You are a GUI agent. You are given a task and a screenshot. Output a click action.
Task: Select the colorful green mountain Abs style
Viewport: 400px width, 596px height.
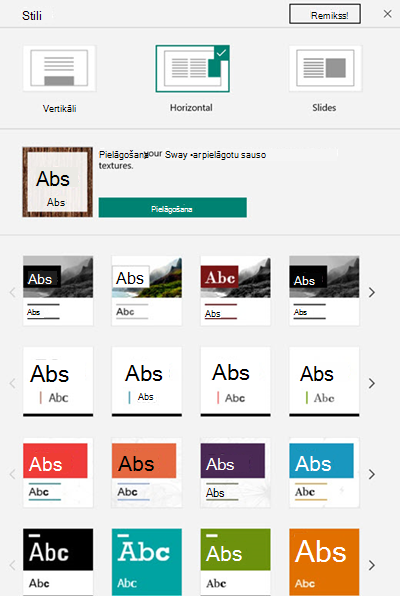coord(147,291)
